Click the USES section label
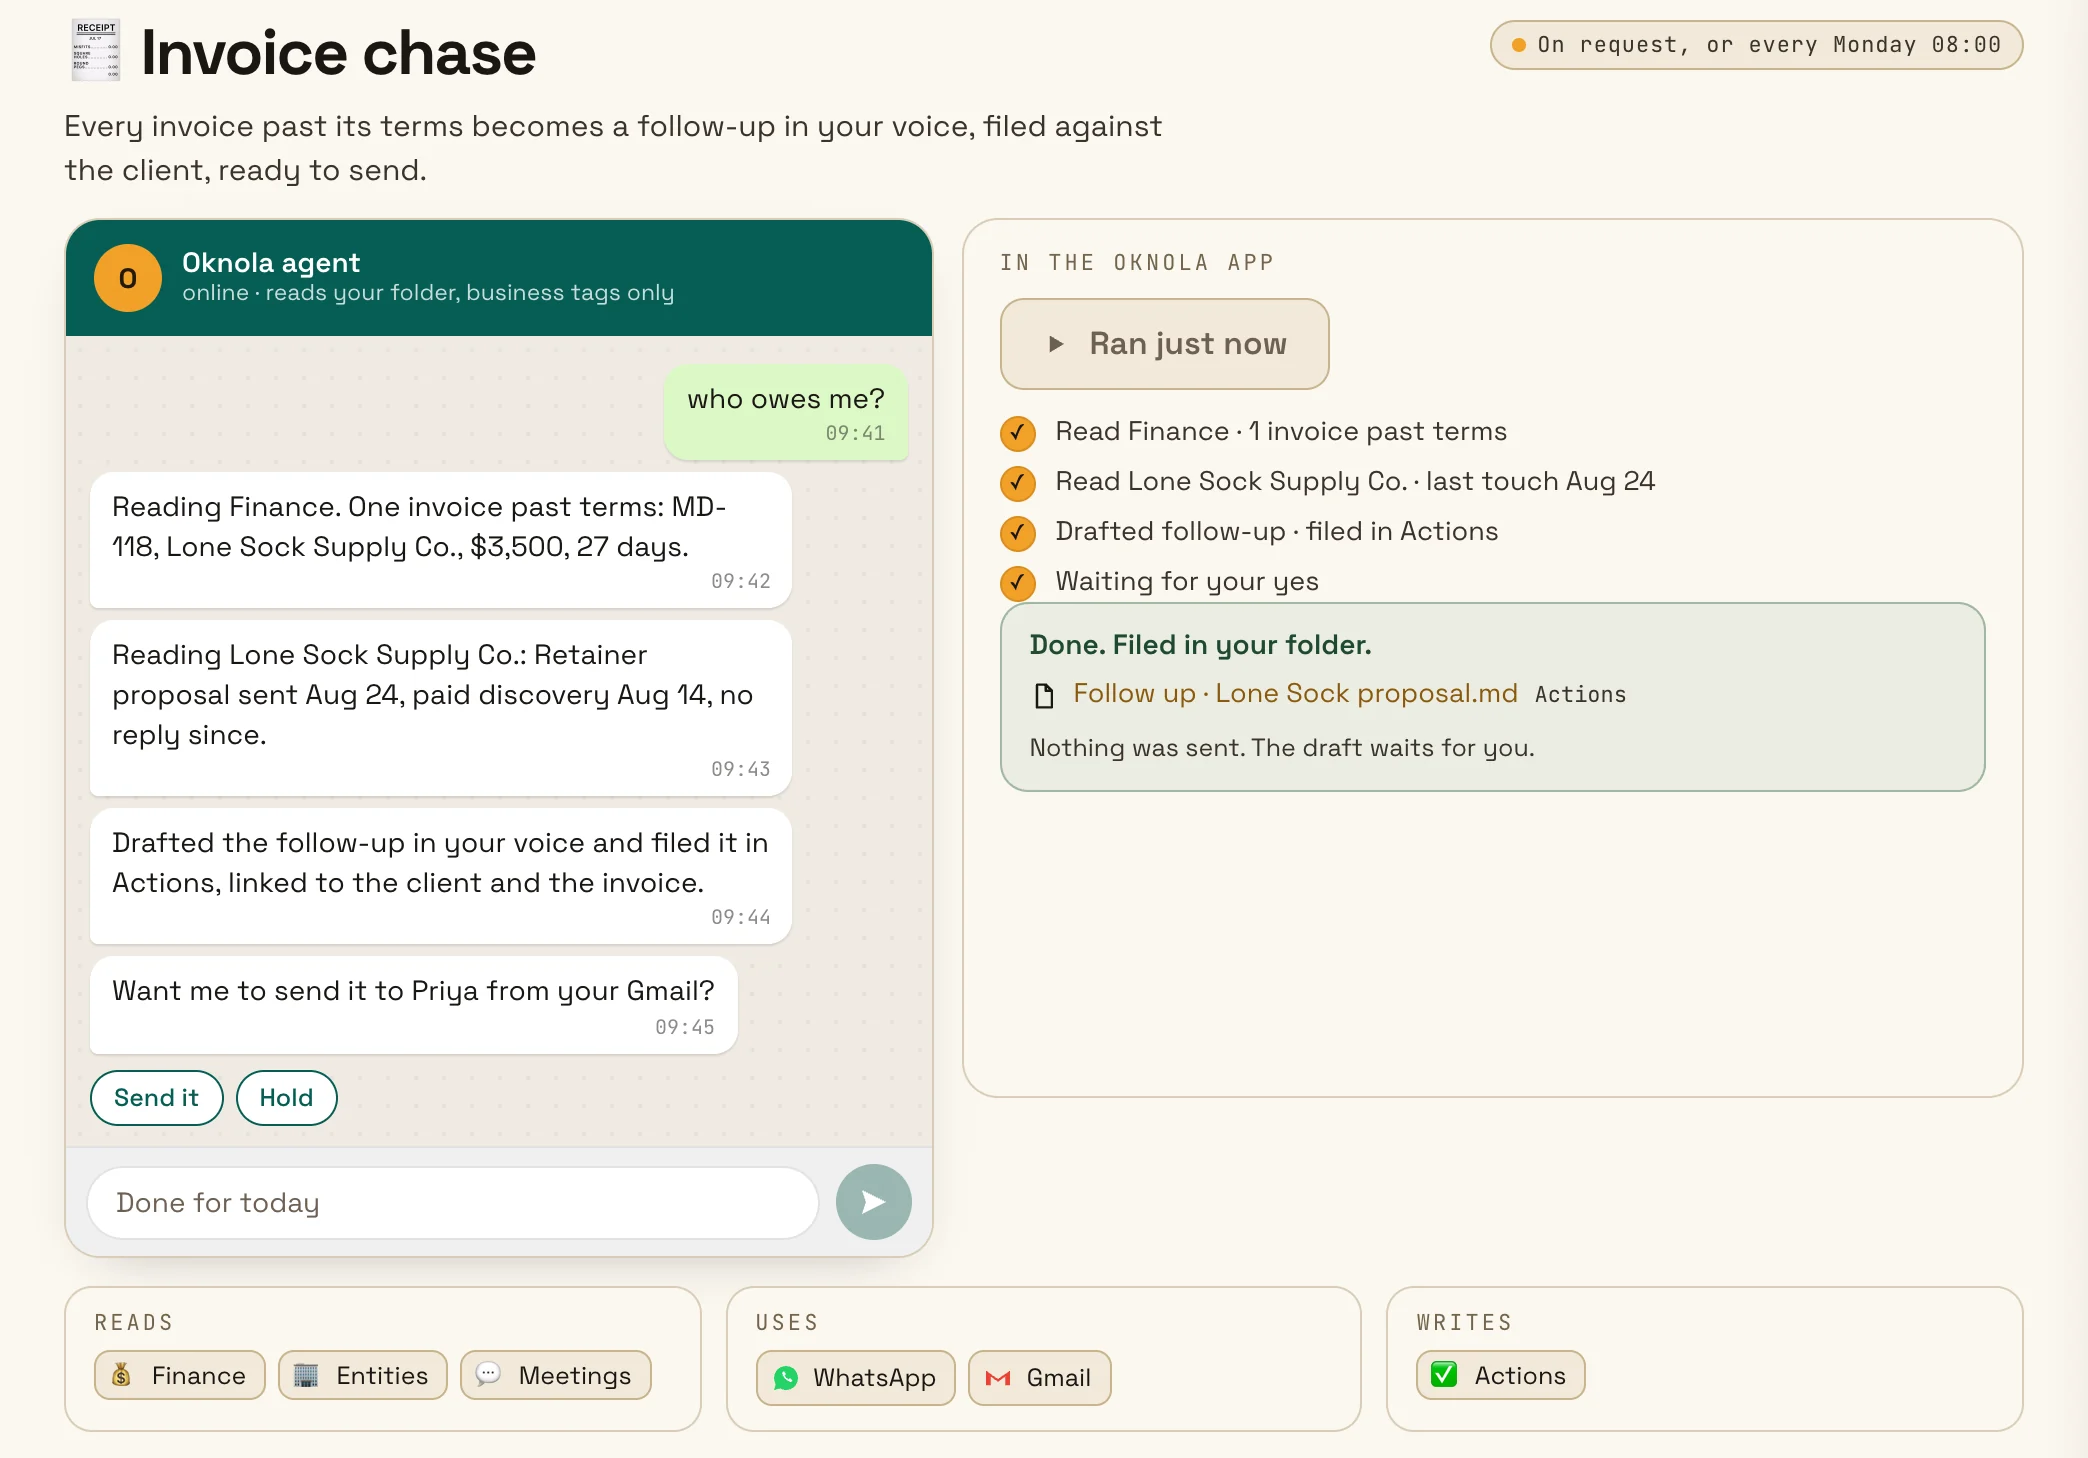Screen dimensions: 2088x1458 tap(787, 1322)
